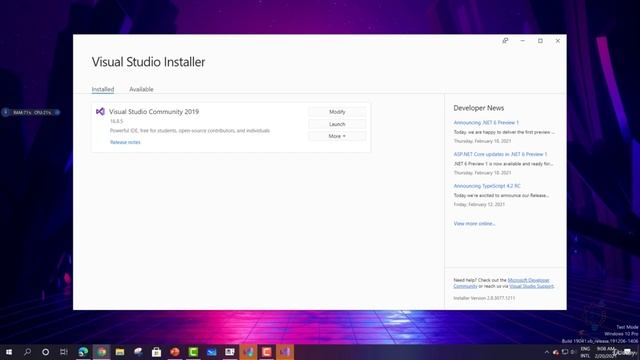Maximize the Visual Studio Installer window

click(x=540, y=41)
